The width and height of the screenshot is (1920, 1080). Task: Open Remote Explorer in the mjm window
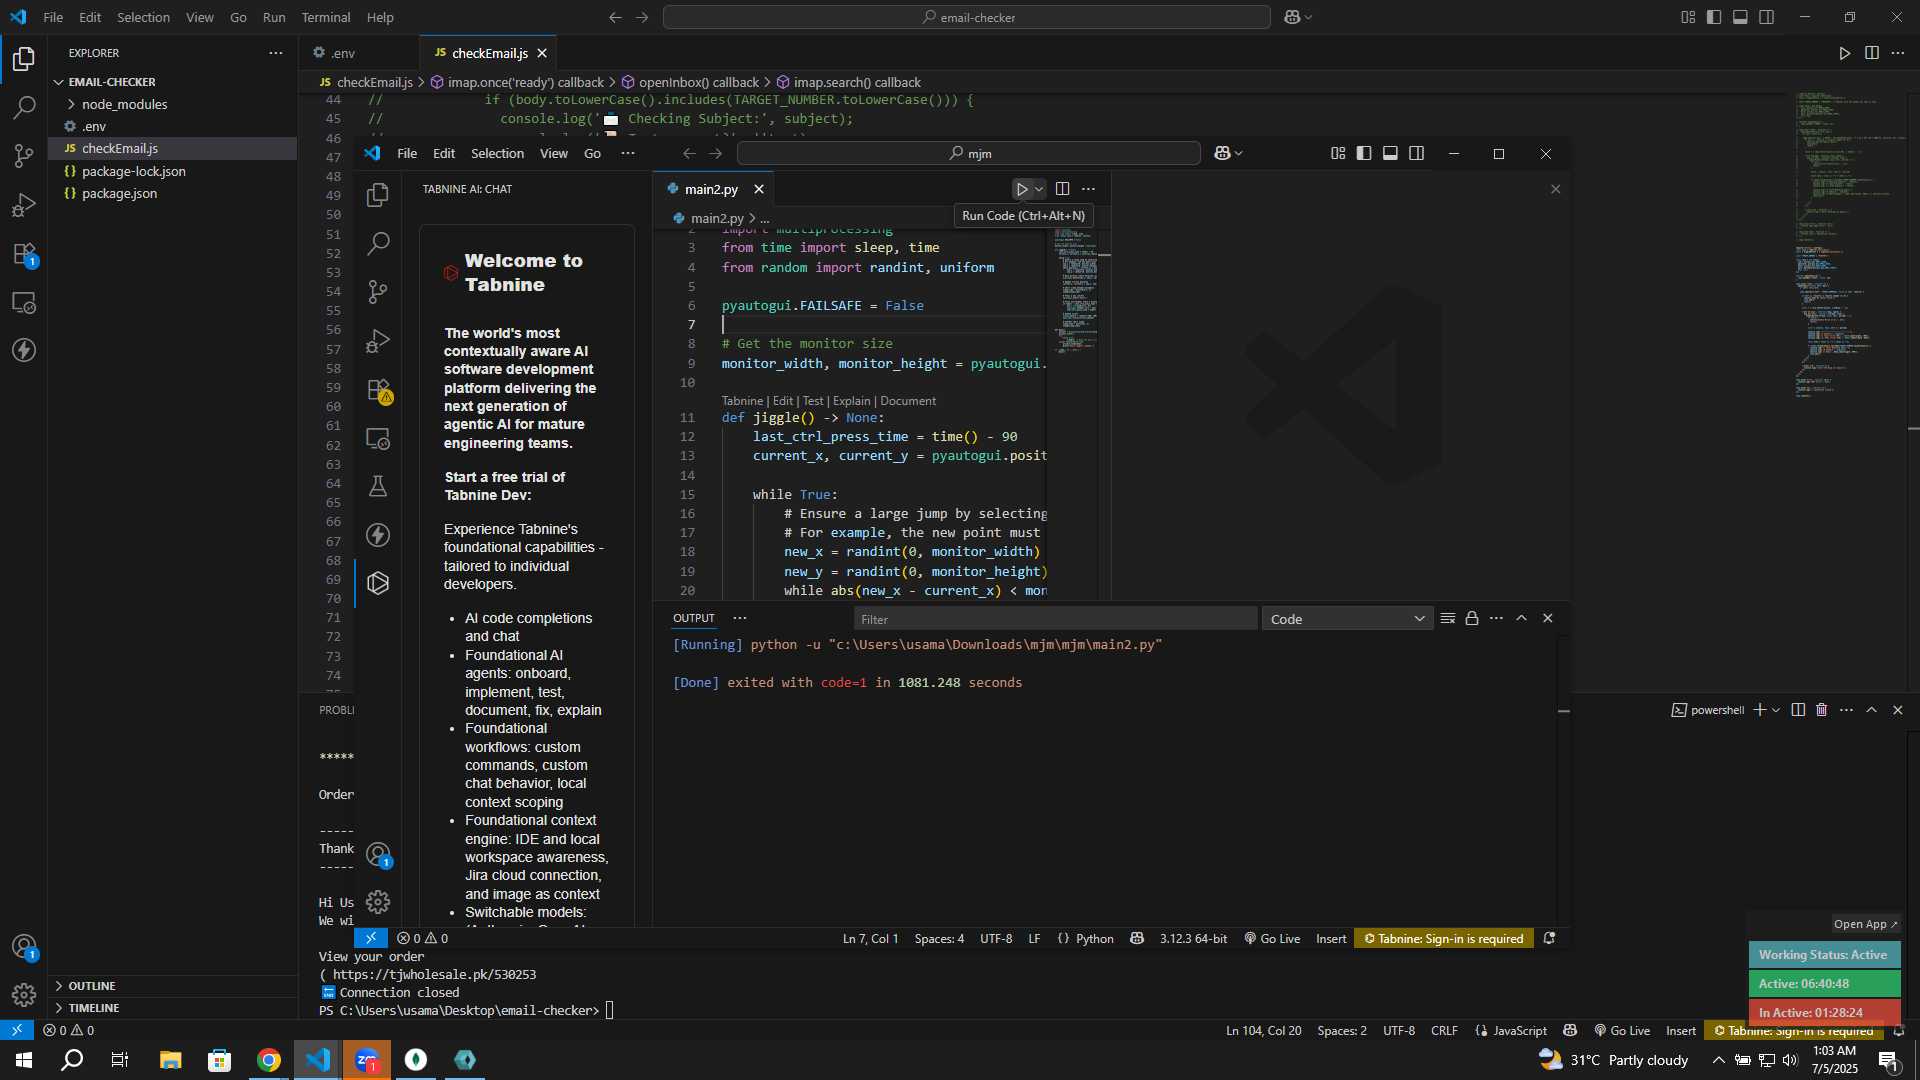[x=378, y=438]
